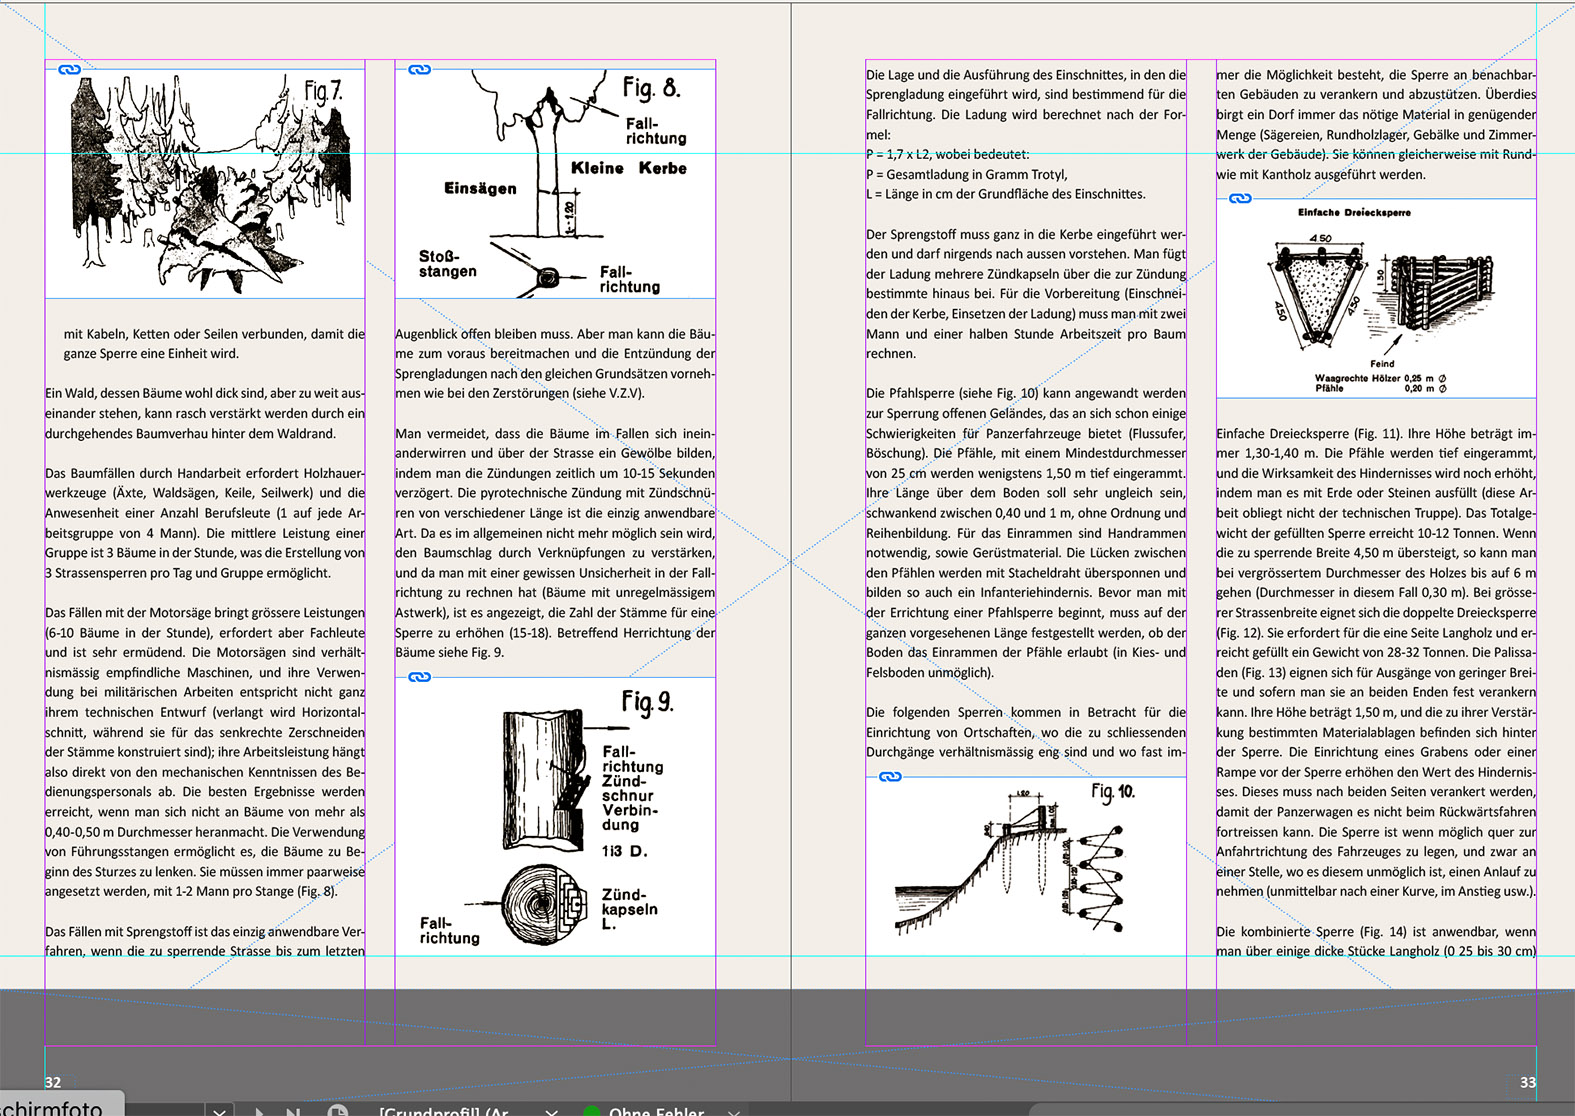Screen dimensions: 1575x1116
Task: Click the line 'mit Kabeln, Ketten oder Seilen verbunden'
Action: pos(214,334)
